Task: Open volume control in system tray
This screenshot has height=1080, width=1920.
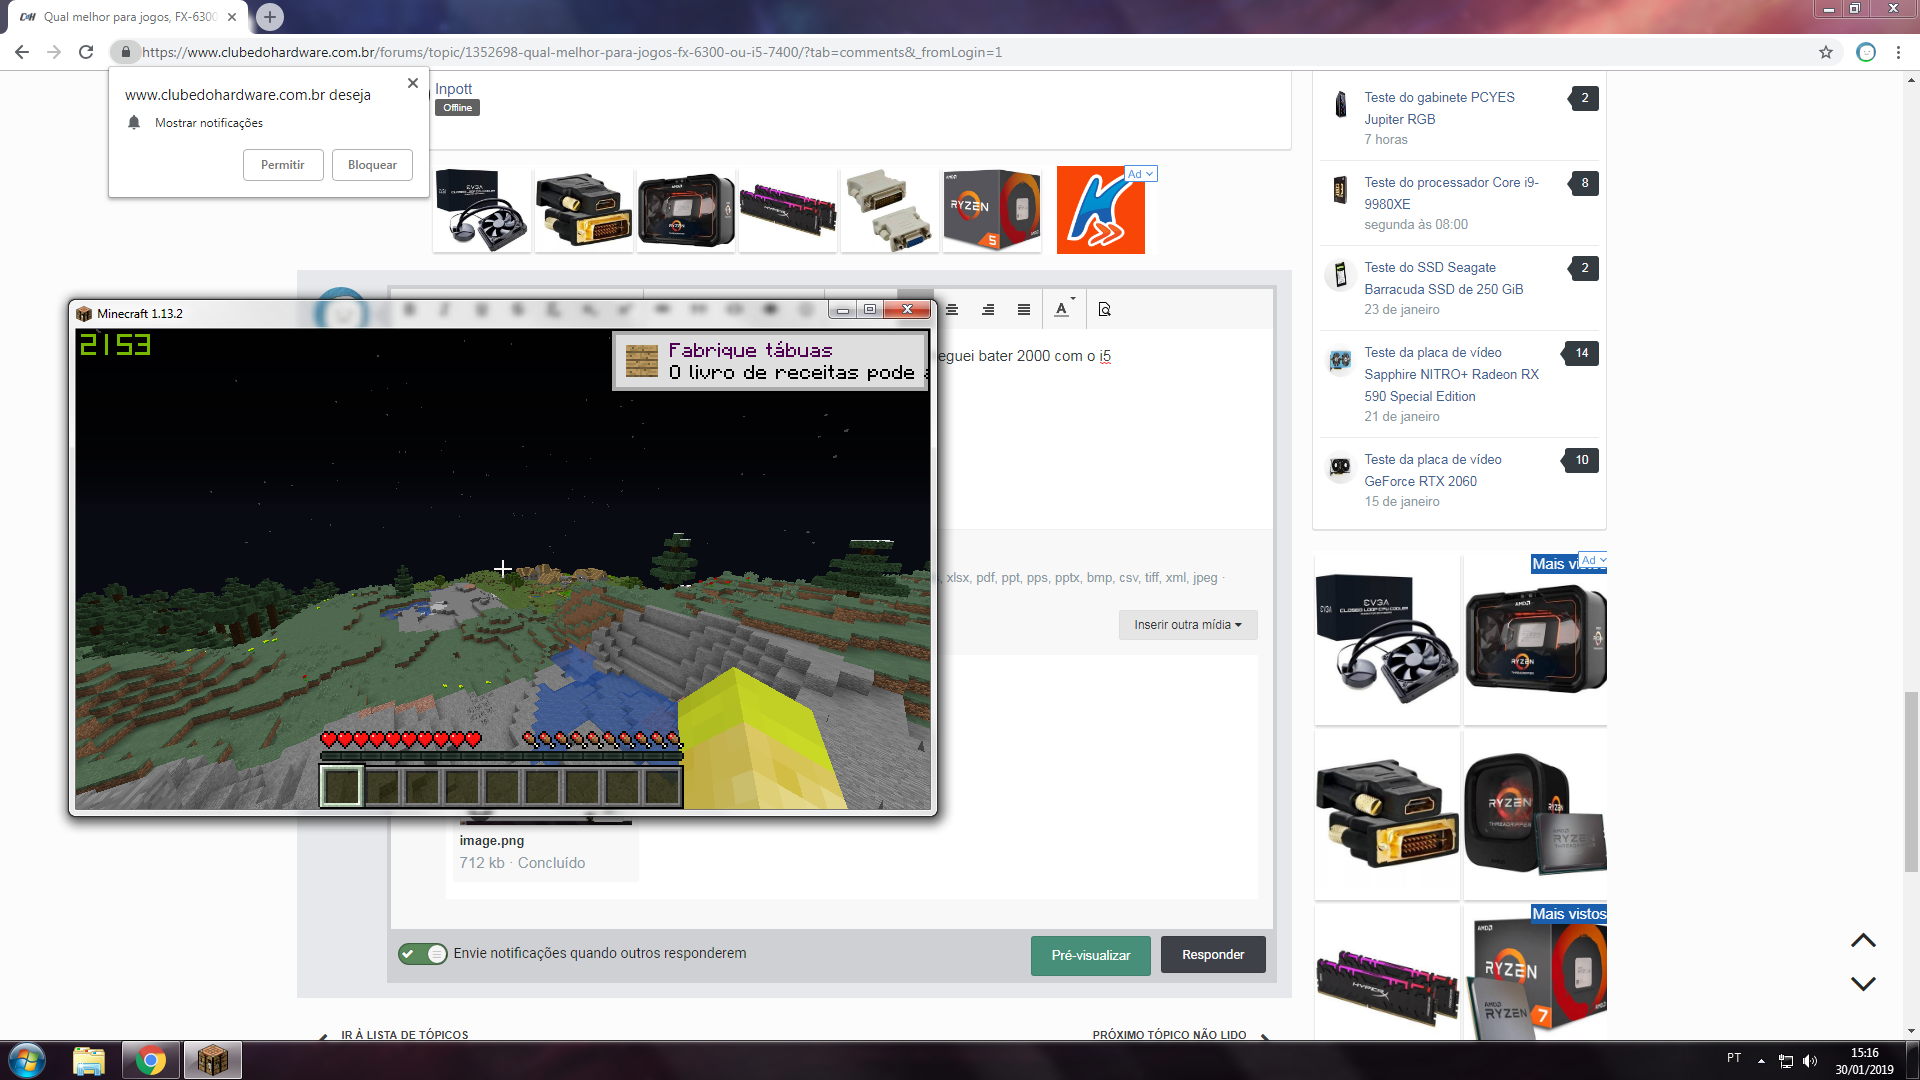Action: tap(1810, 1060)
